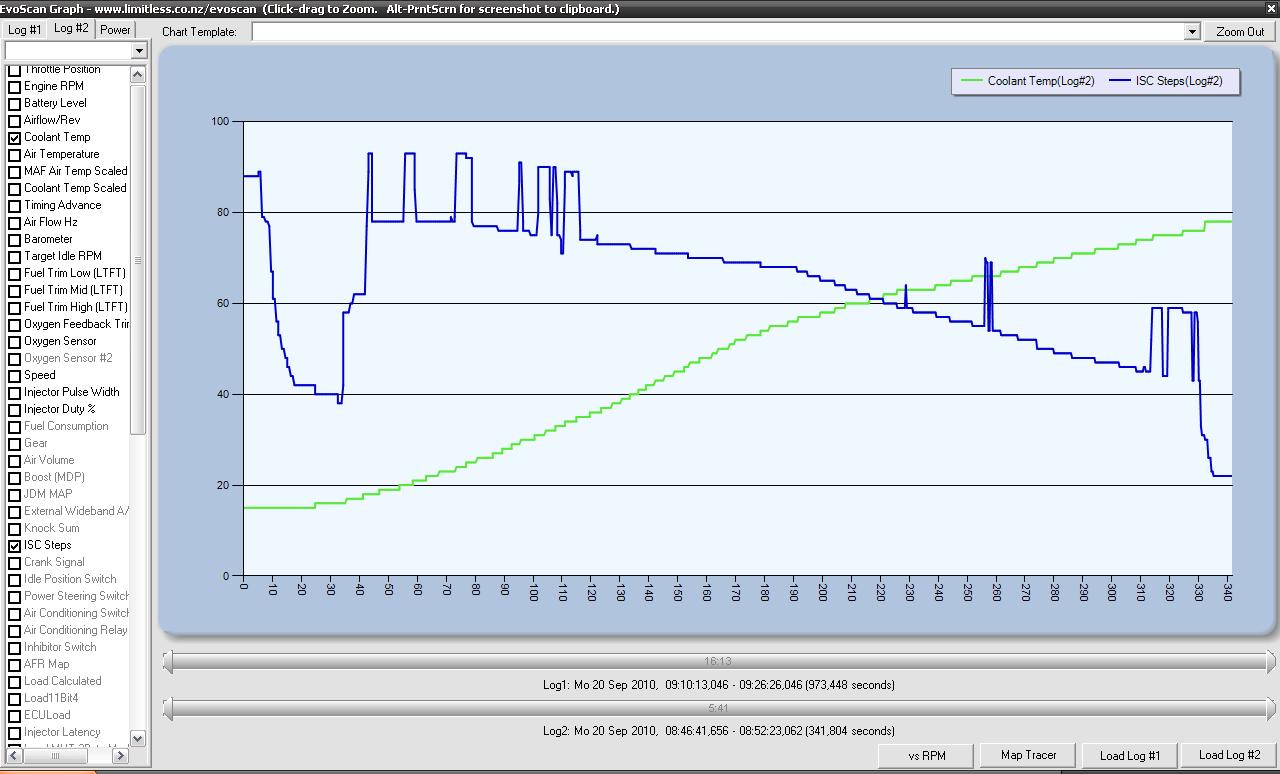Click the Log1 time range slider
1280x774 pixels.
coord(718,661)
